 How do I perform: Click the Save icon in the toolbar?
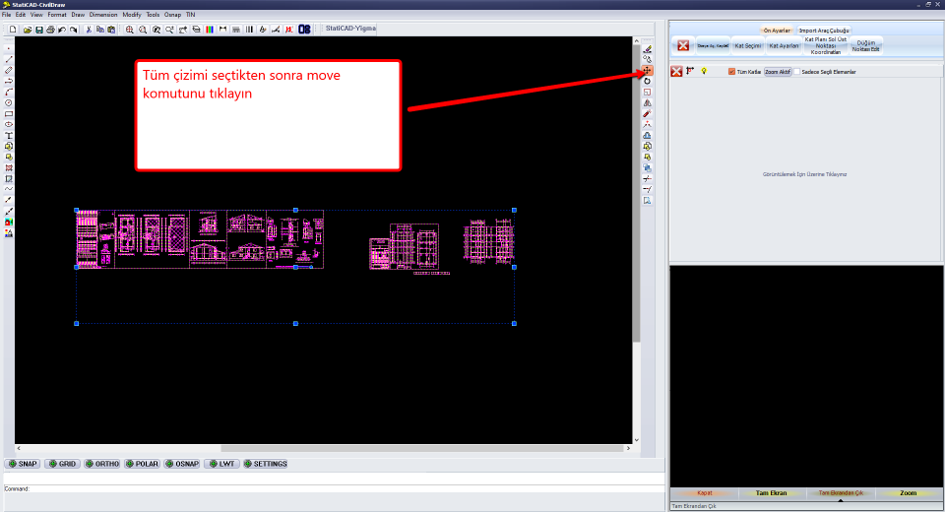(x=39, y=30)
